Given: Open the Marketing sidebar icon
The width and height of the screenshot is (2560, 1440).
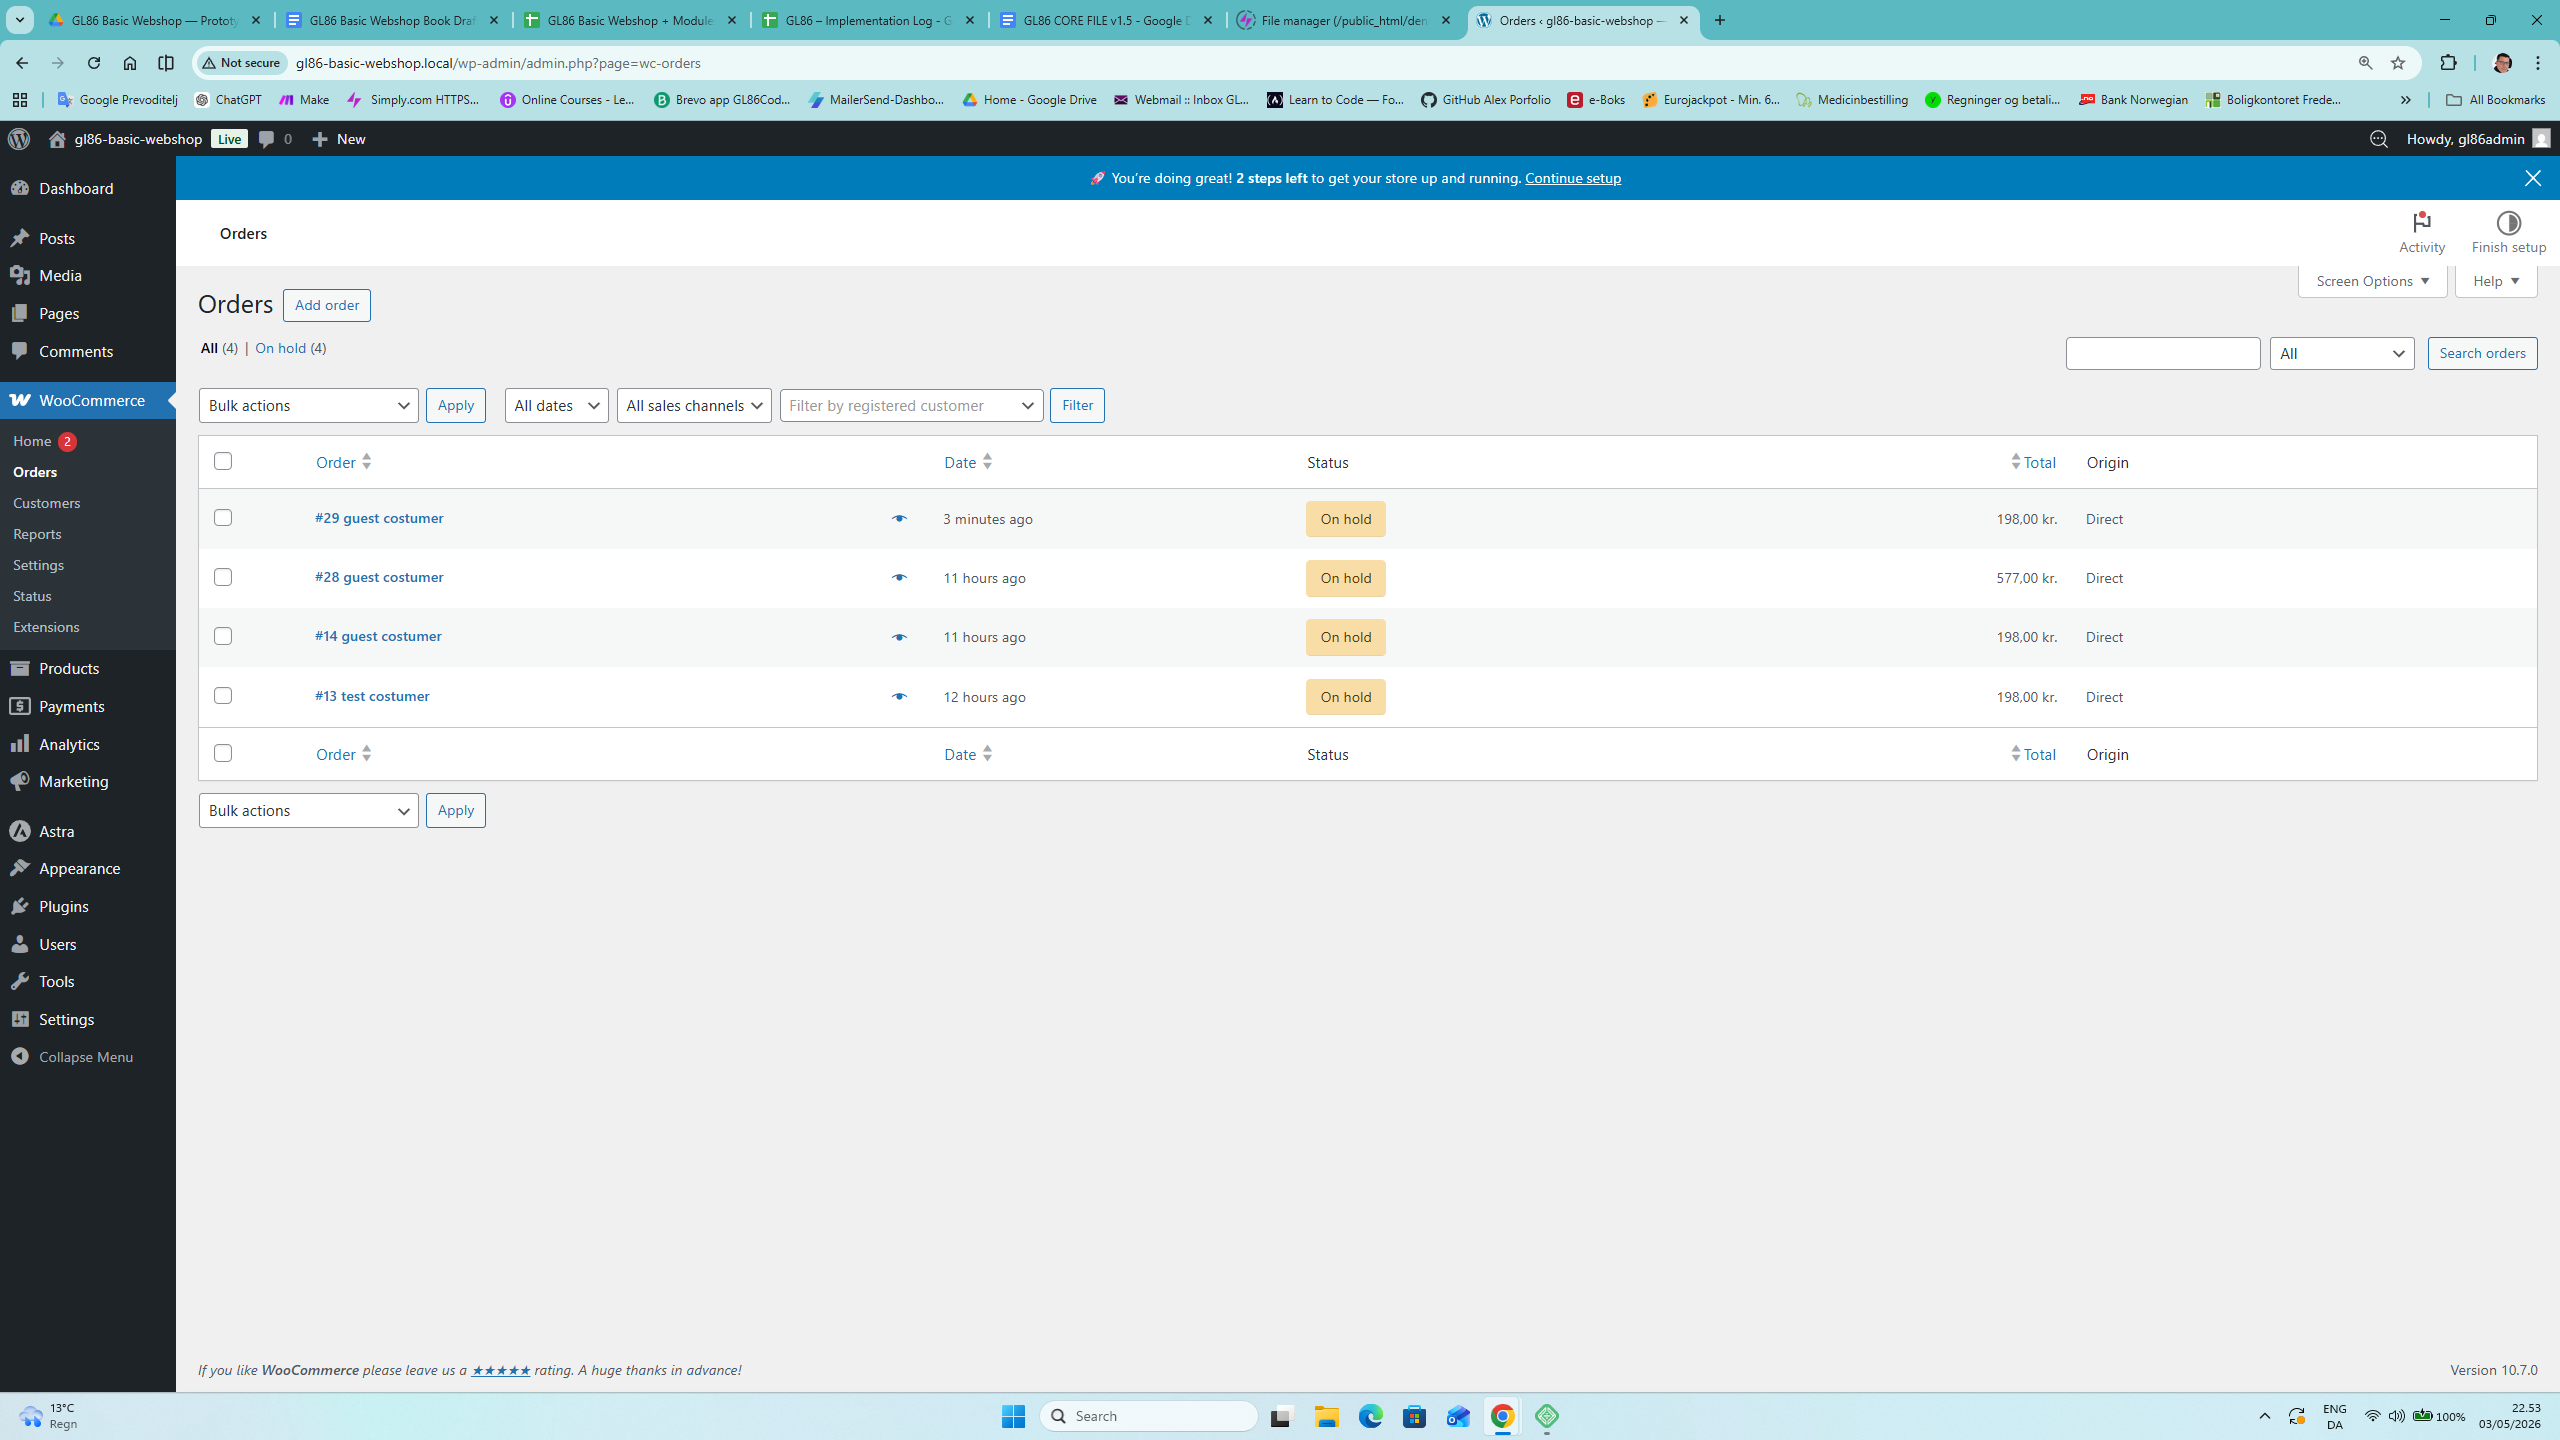Looking at the screenshot, I should [x=20, y=781].
